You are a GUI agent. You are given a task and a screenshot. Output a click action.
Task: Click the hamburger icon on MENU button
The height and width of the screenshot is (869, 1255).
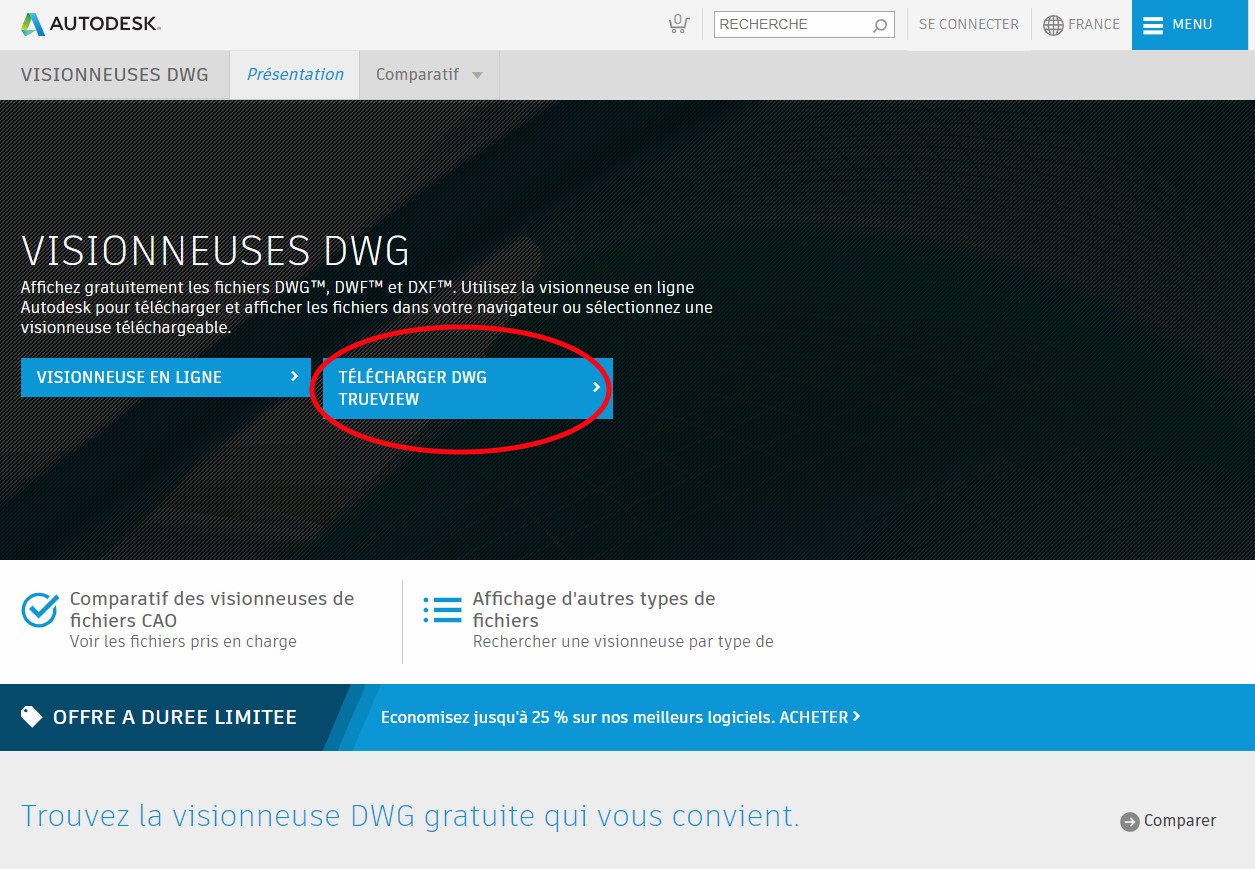pos(1153,25)
